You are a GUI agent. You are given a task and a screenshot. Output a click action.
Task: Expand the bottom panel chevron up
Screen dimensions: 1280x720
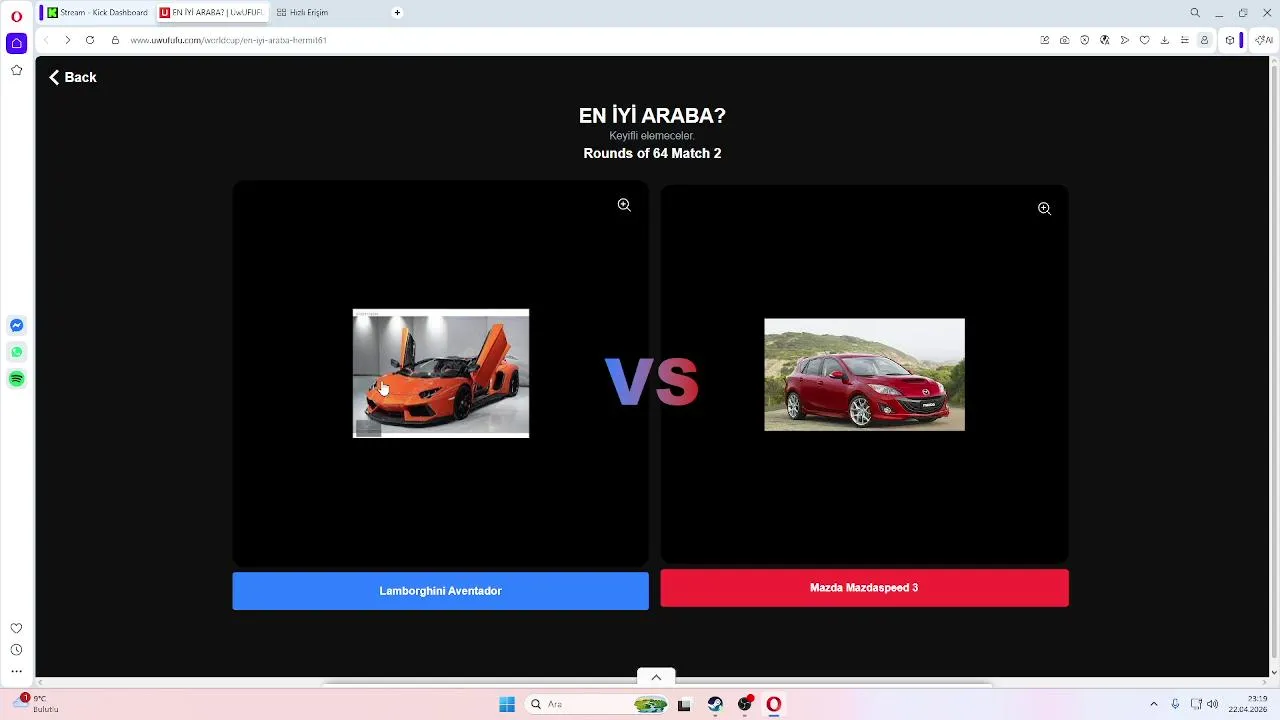[x=656, y=677]
